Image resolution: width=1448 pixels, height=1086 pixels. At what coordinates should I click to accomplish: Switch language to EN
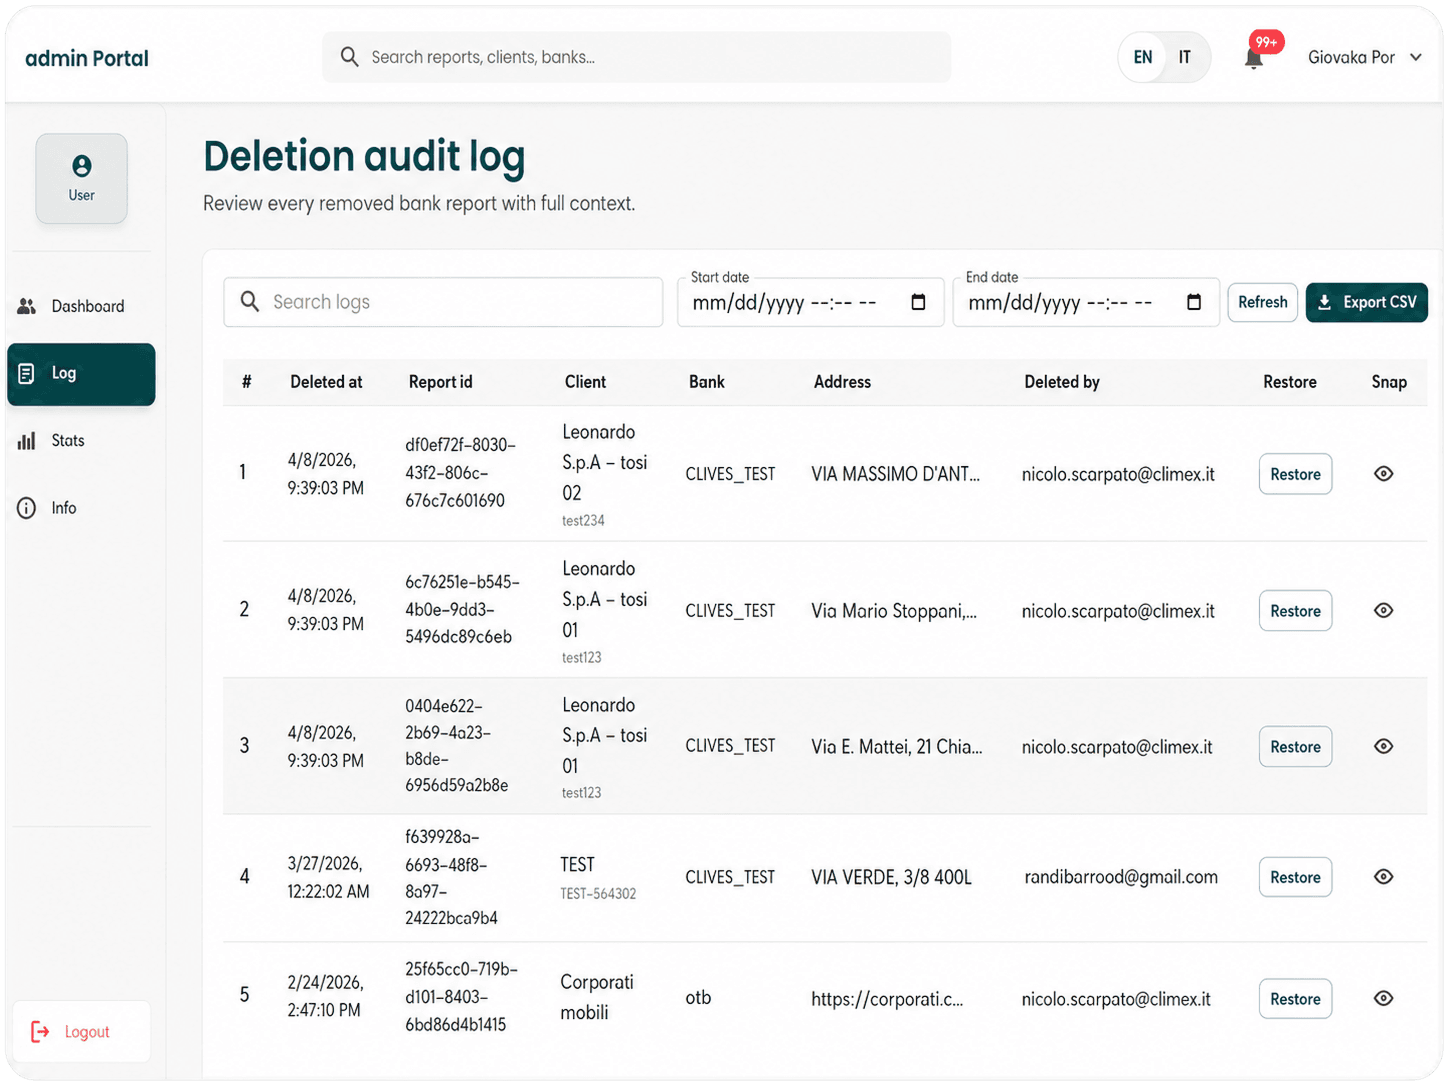1143,57
